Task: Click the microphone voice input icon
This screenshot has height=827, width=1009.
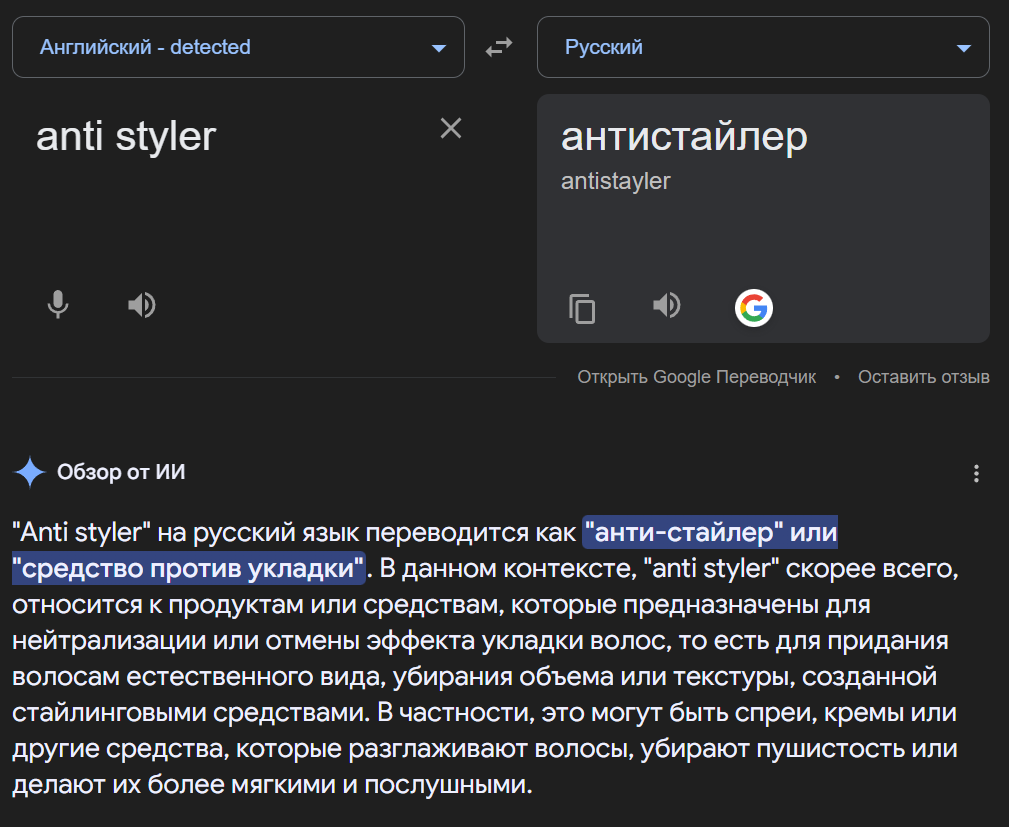Action: [x=58, y=304]
